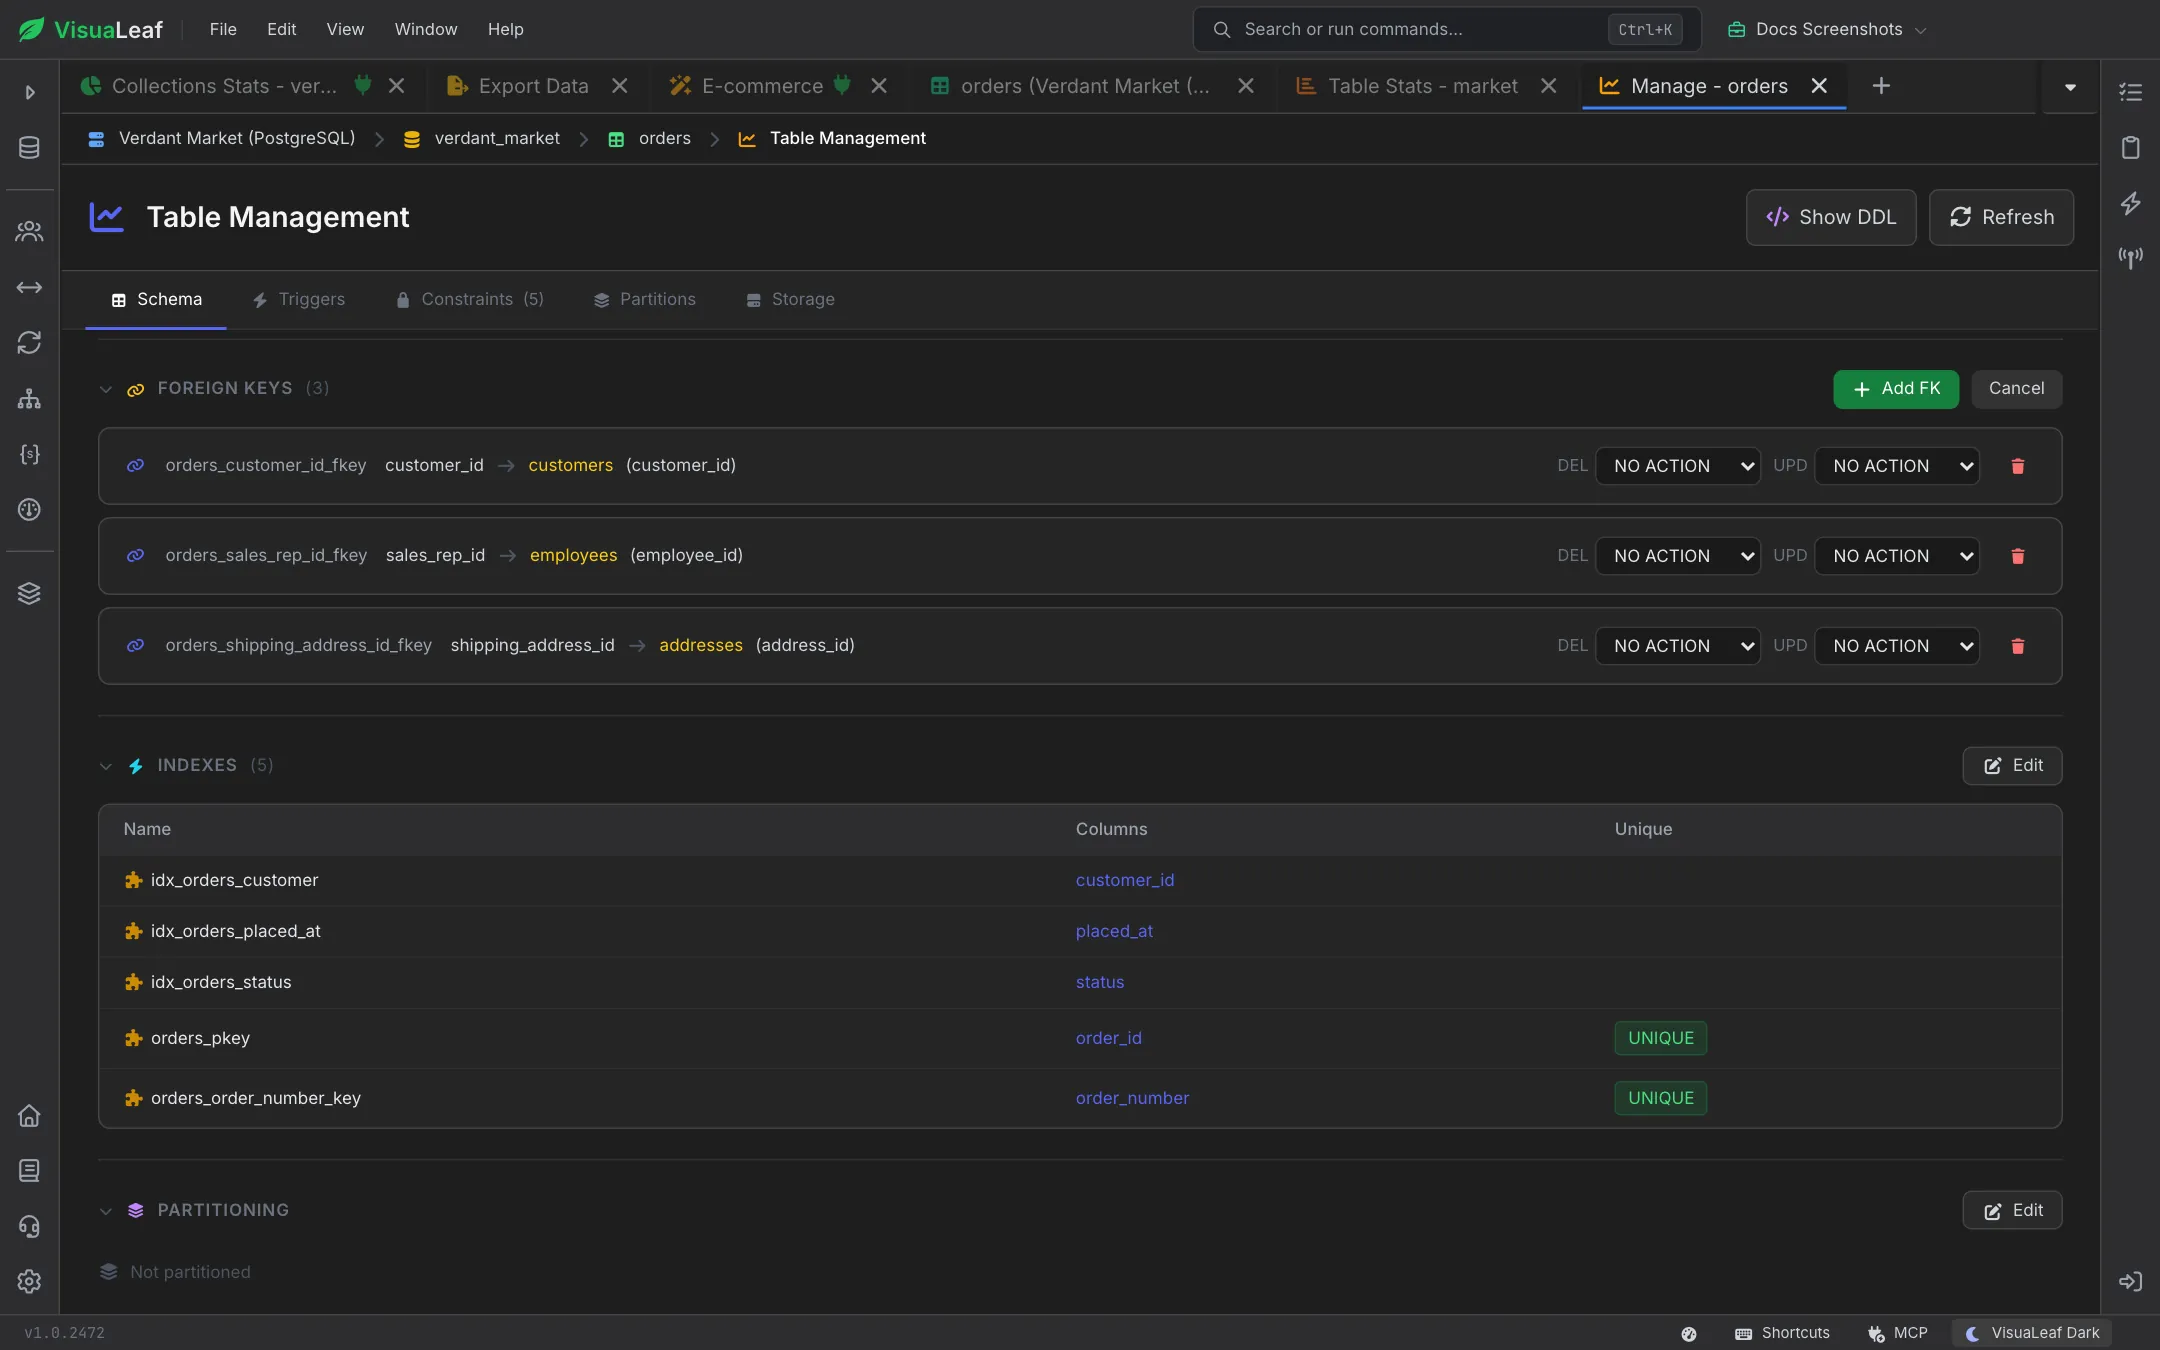Click the play arrow sidebar icon
This screenshot has width=2160, height=1350.
29,93
